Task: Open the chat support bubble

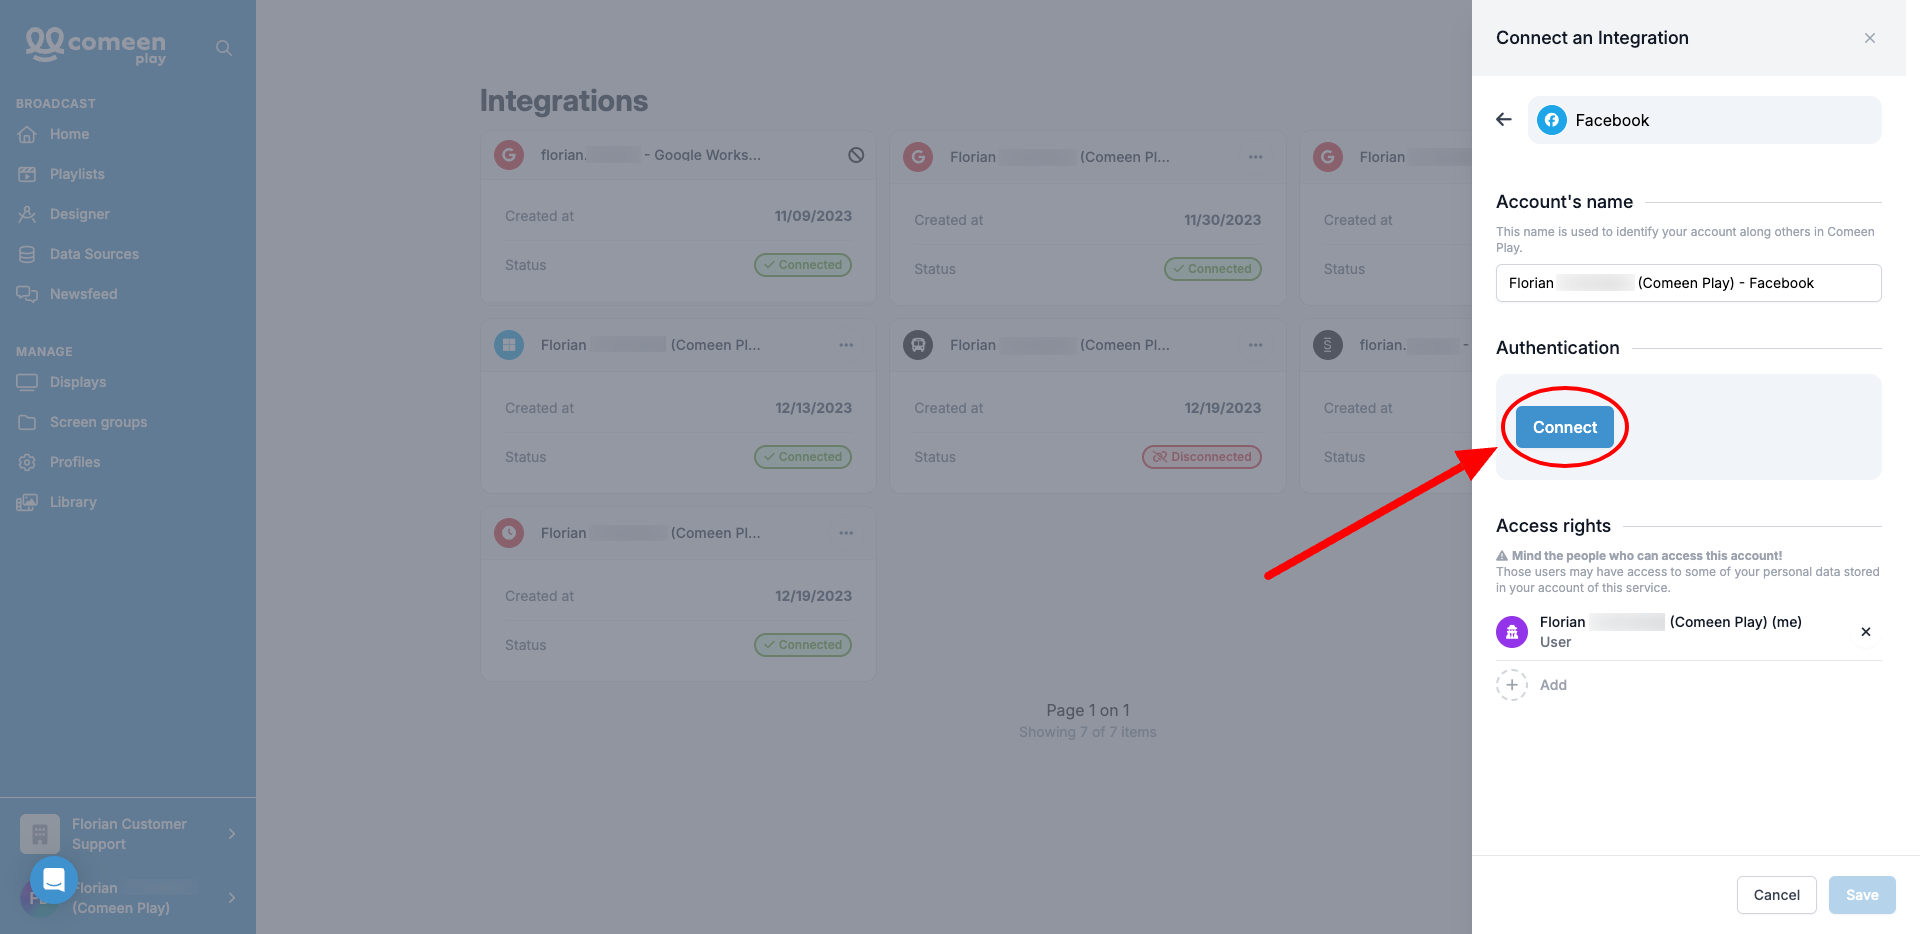Action: tap(53, 880)
